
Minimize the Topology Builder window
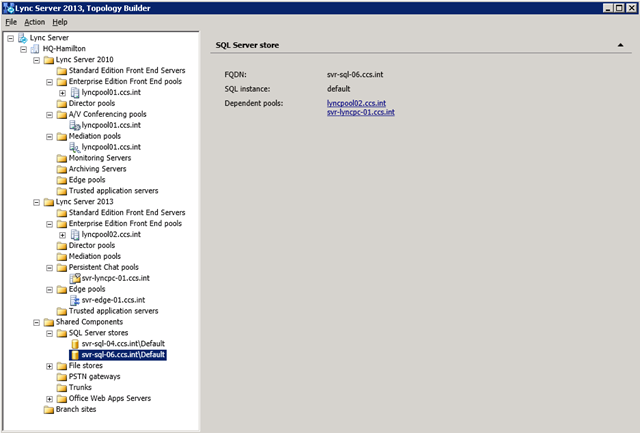[608, 8]
